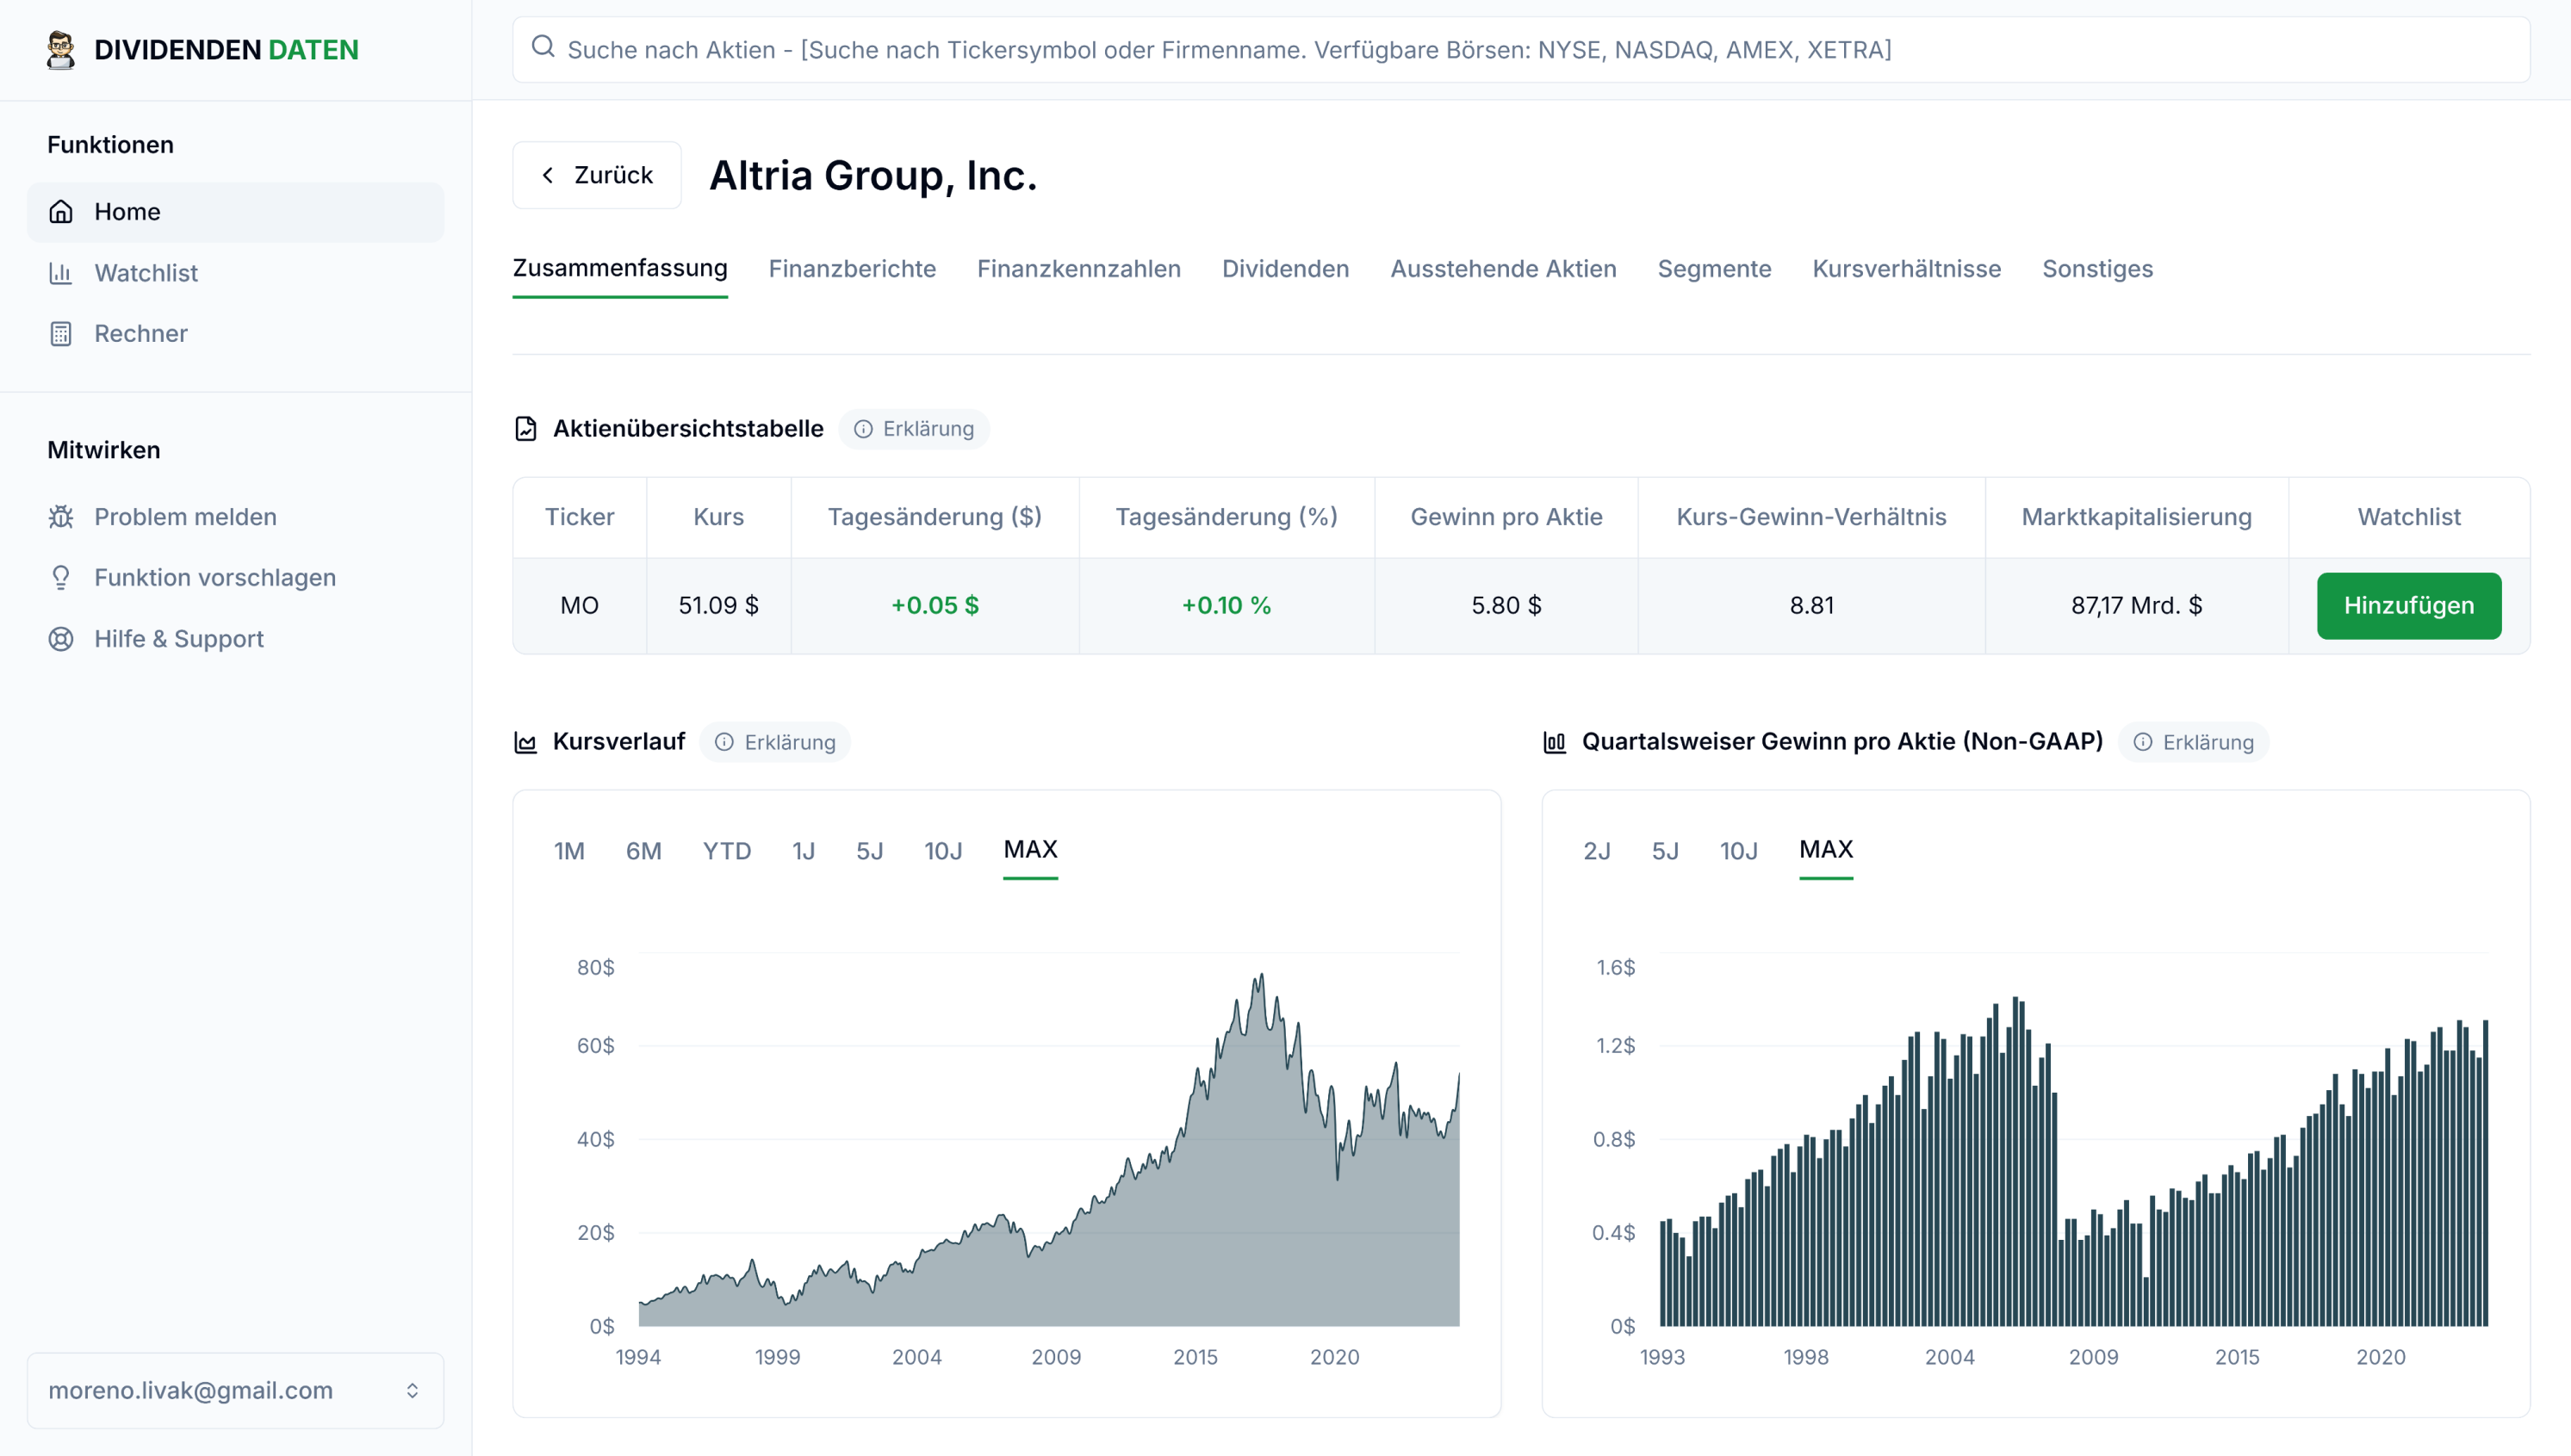This screenshot has width=2571, height=1456.
Task: Switch to the Kursverhältnisse tab
Action: [1906, 269]
